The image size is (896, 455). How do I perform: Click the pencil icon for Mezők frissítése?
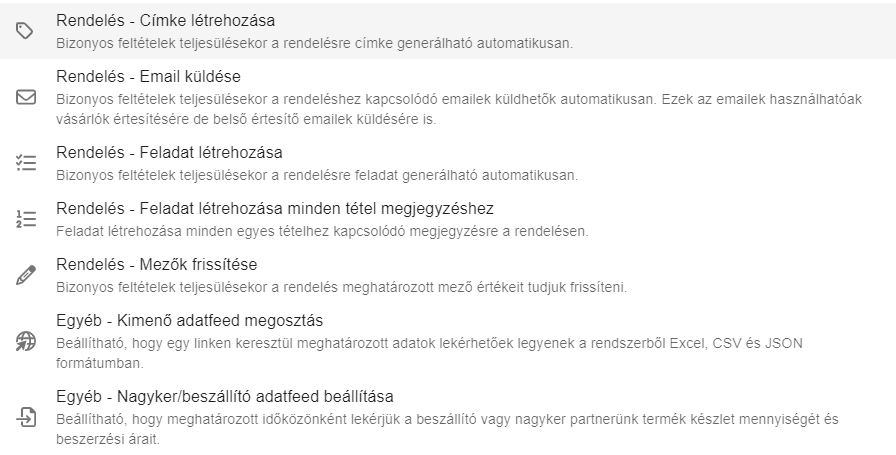27,276
